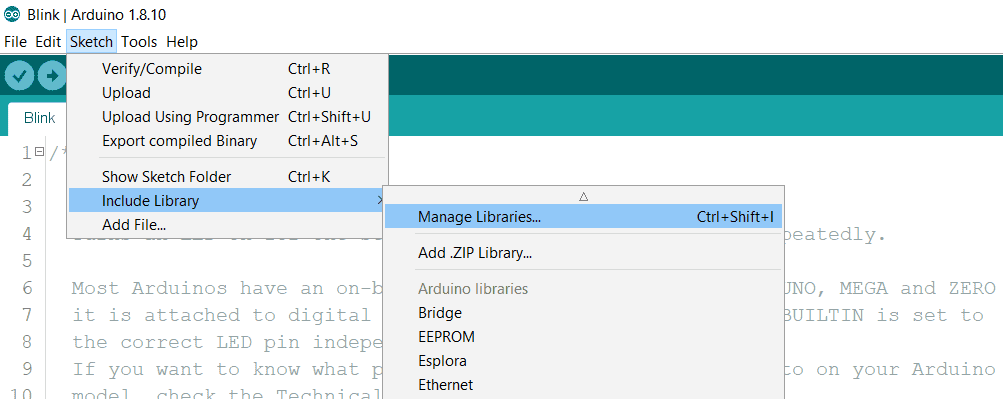Click line number 6 in editor gutter
1003x399 pixels.
tap(26, 288)
